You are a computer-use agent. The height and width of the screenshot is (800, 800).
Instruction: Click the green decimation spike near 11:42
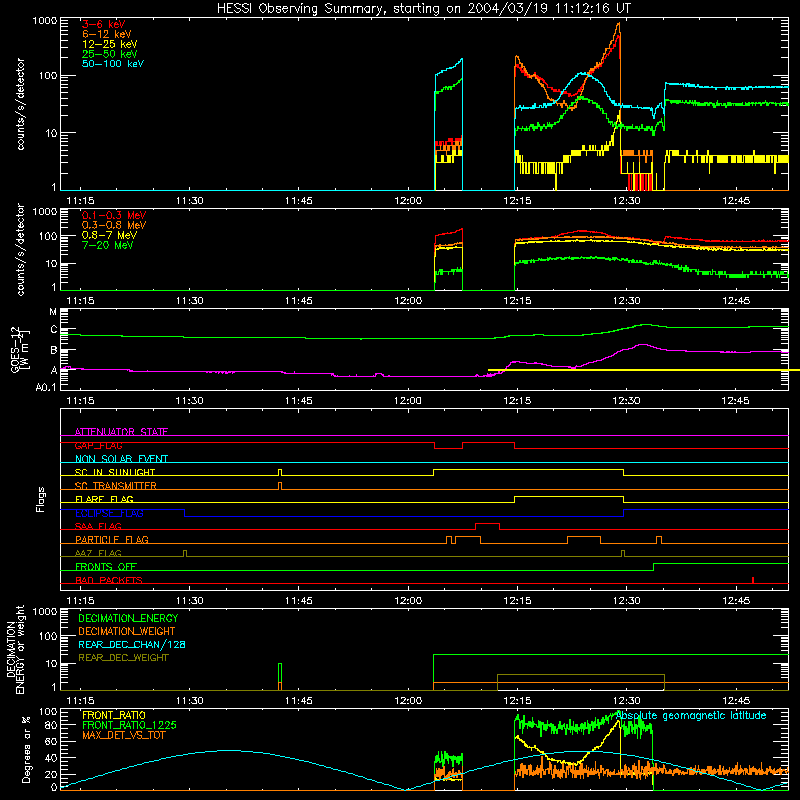[280, 677]
